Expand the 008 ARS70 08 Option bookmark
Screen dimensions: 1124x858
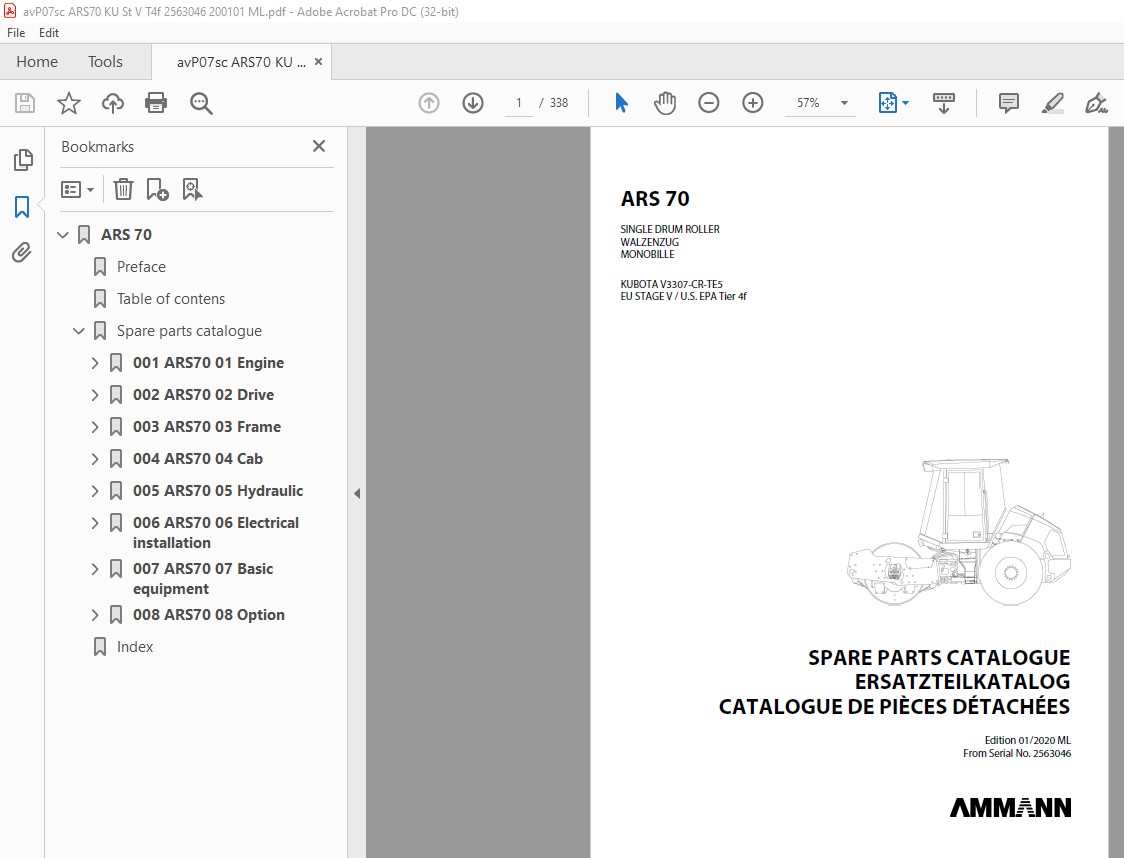click(95, 615)
